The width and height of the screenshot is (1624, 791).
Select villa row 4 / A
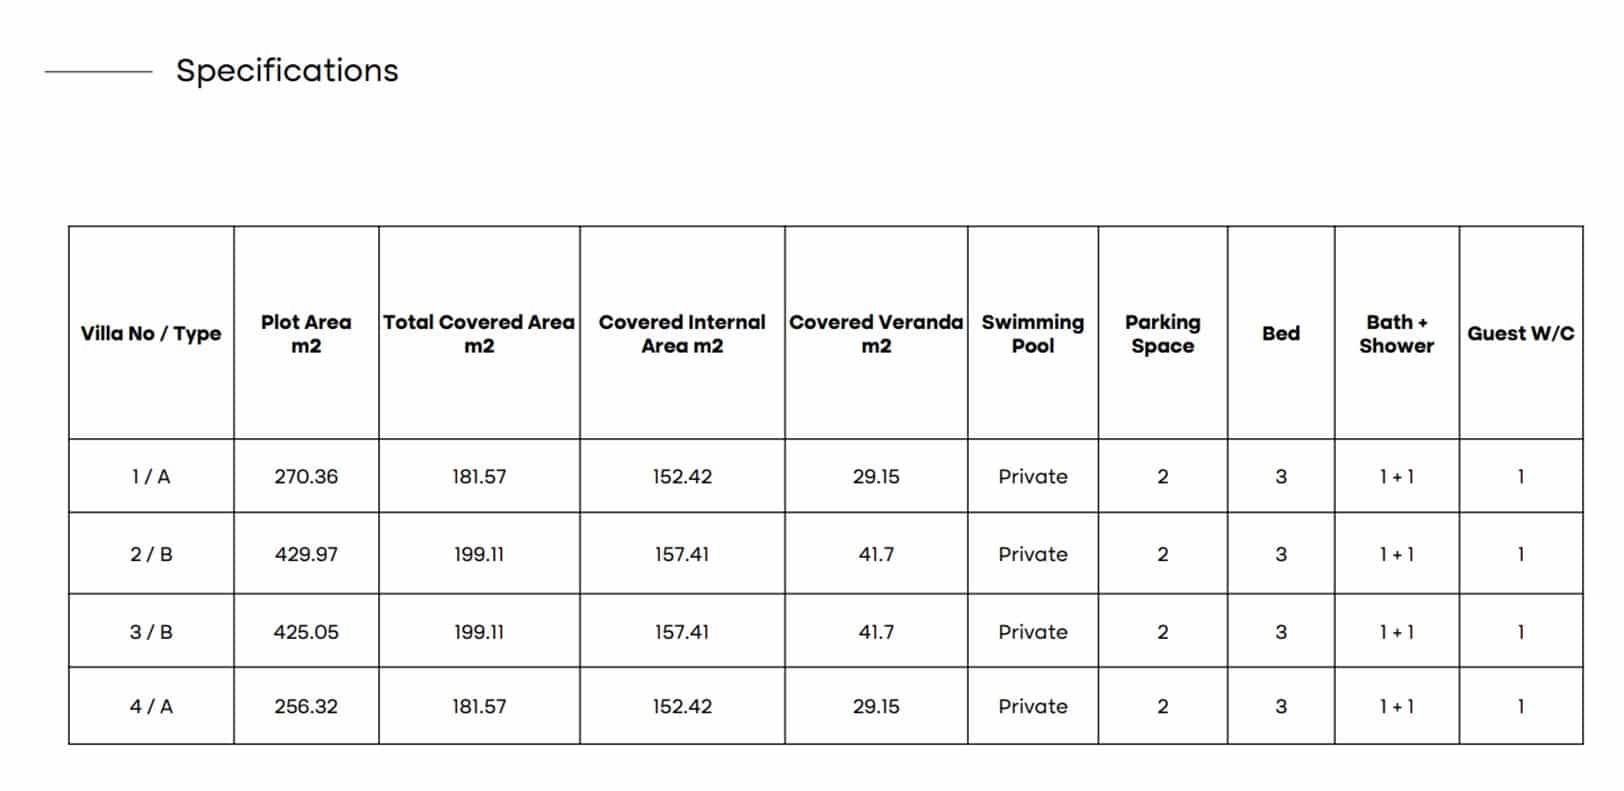tap(825, 706)
